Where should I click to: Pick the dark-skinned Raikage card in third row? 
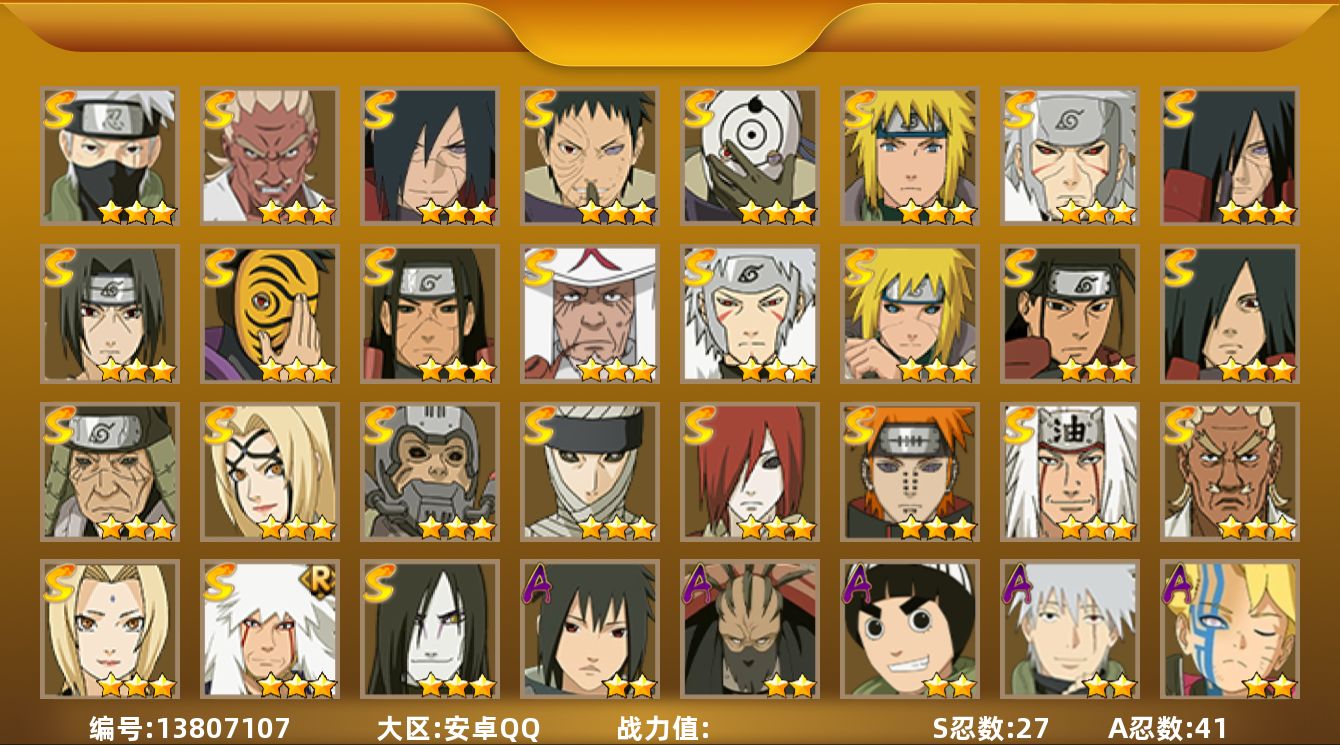1229,472
